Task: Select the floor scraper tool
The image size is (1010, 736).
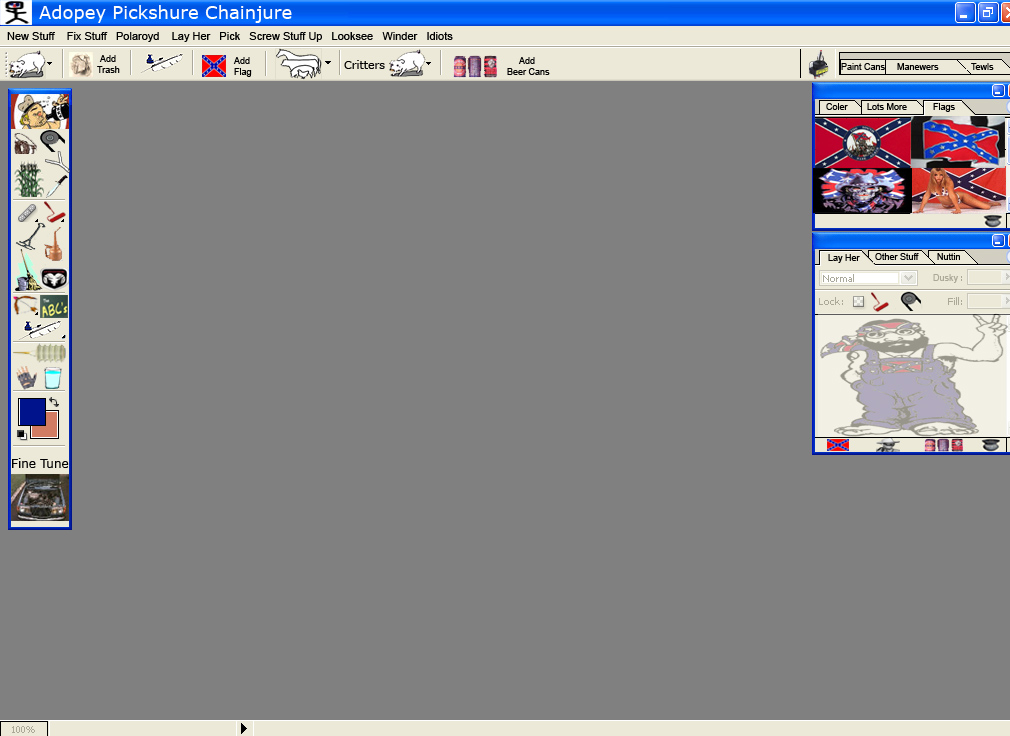Action: coord(30,236)
